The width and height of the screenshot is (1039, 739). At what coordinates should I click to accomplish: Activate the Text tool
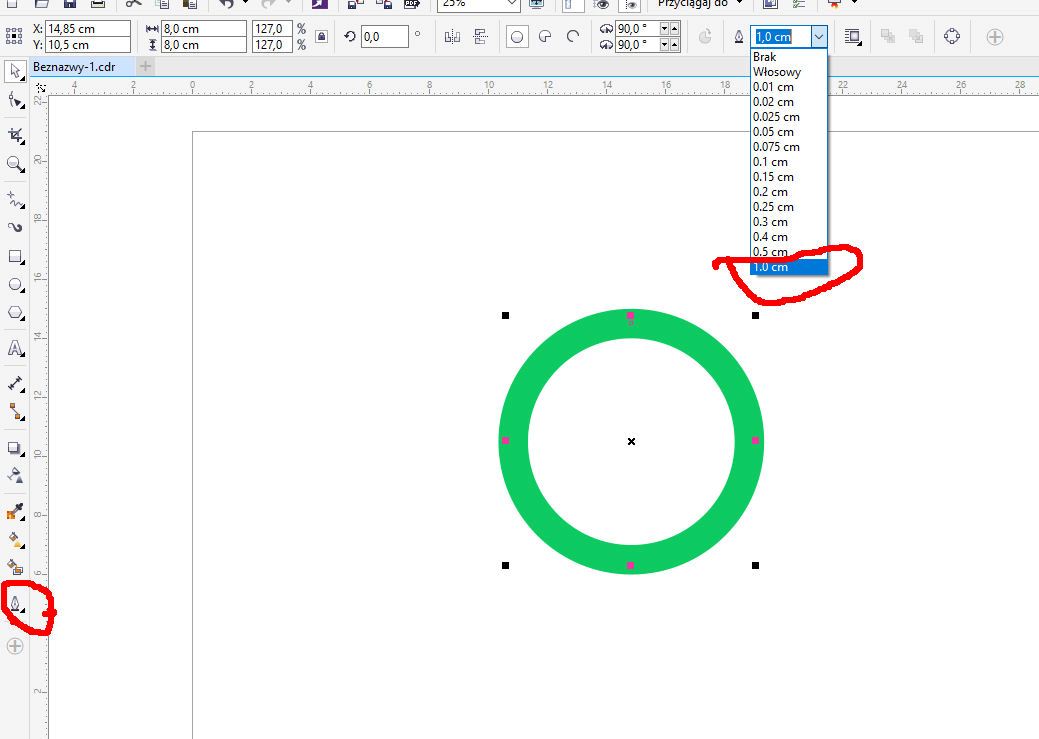(x=15, y=349)
